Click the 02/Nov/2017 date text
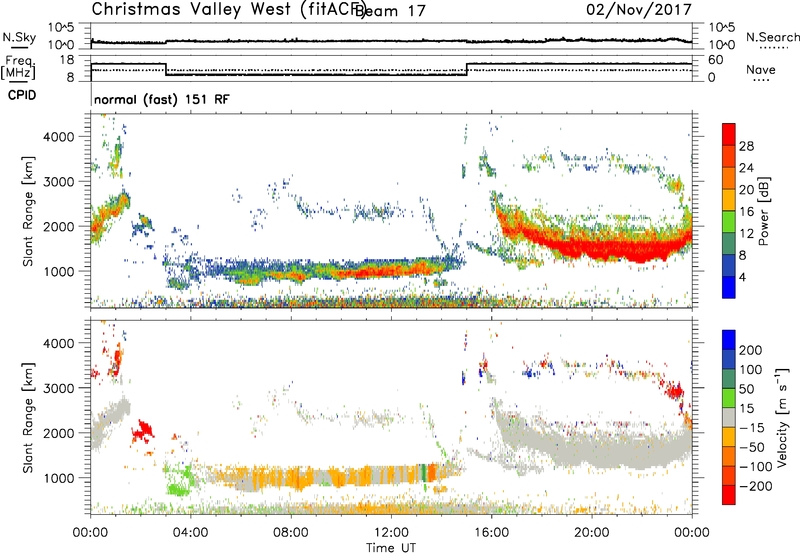This screenshot has width=800, height=554. pyautogui.click(x=639, y=10)
